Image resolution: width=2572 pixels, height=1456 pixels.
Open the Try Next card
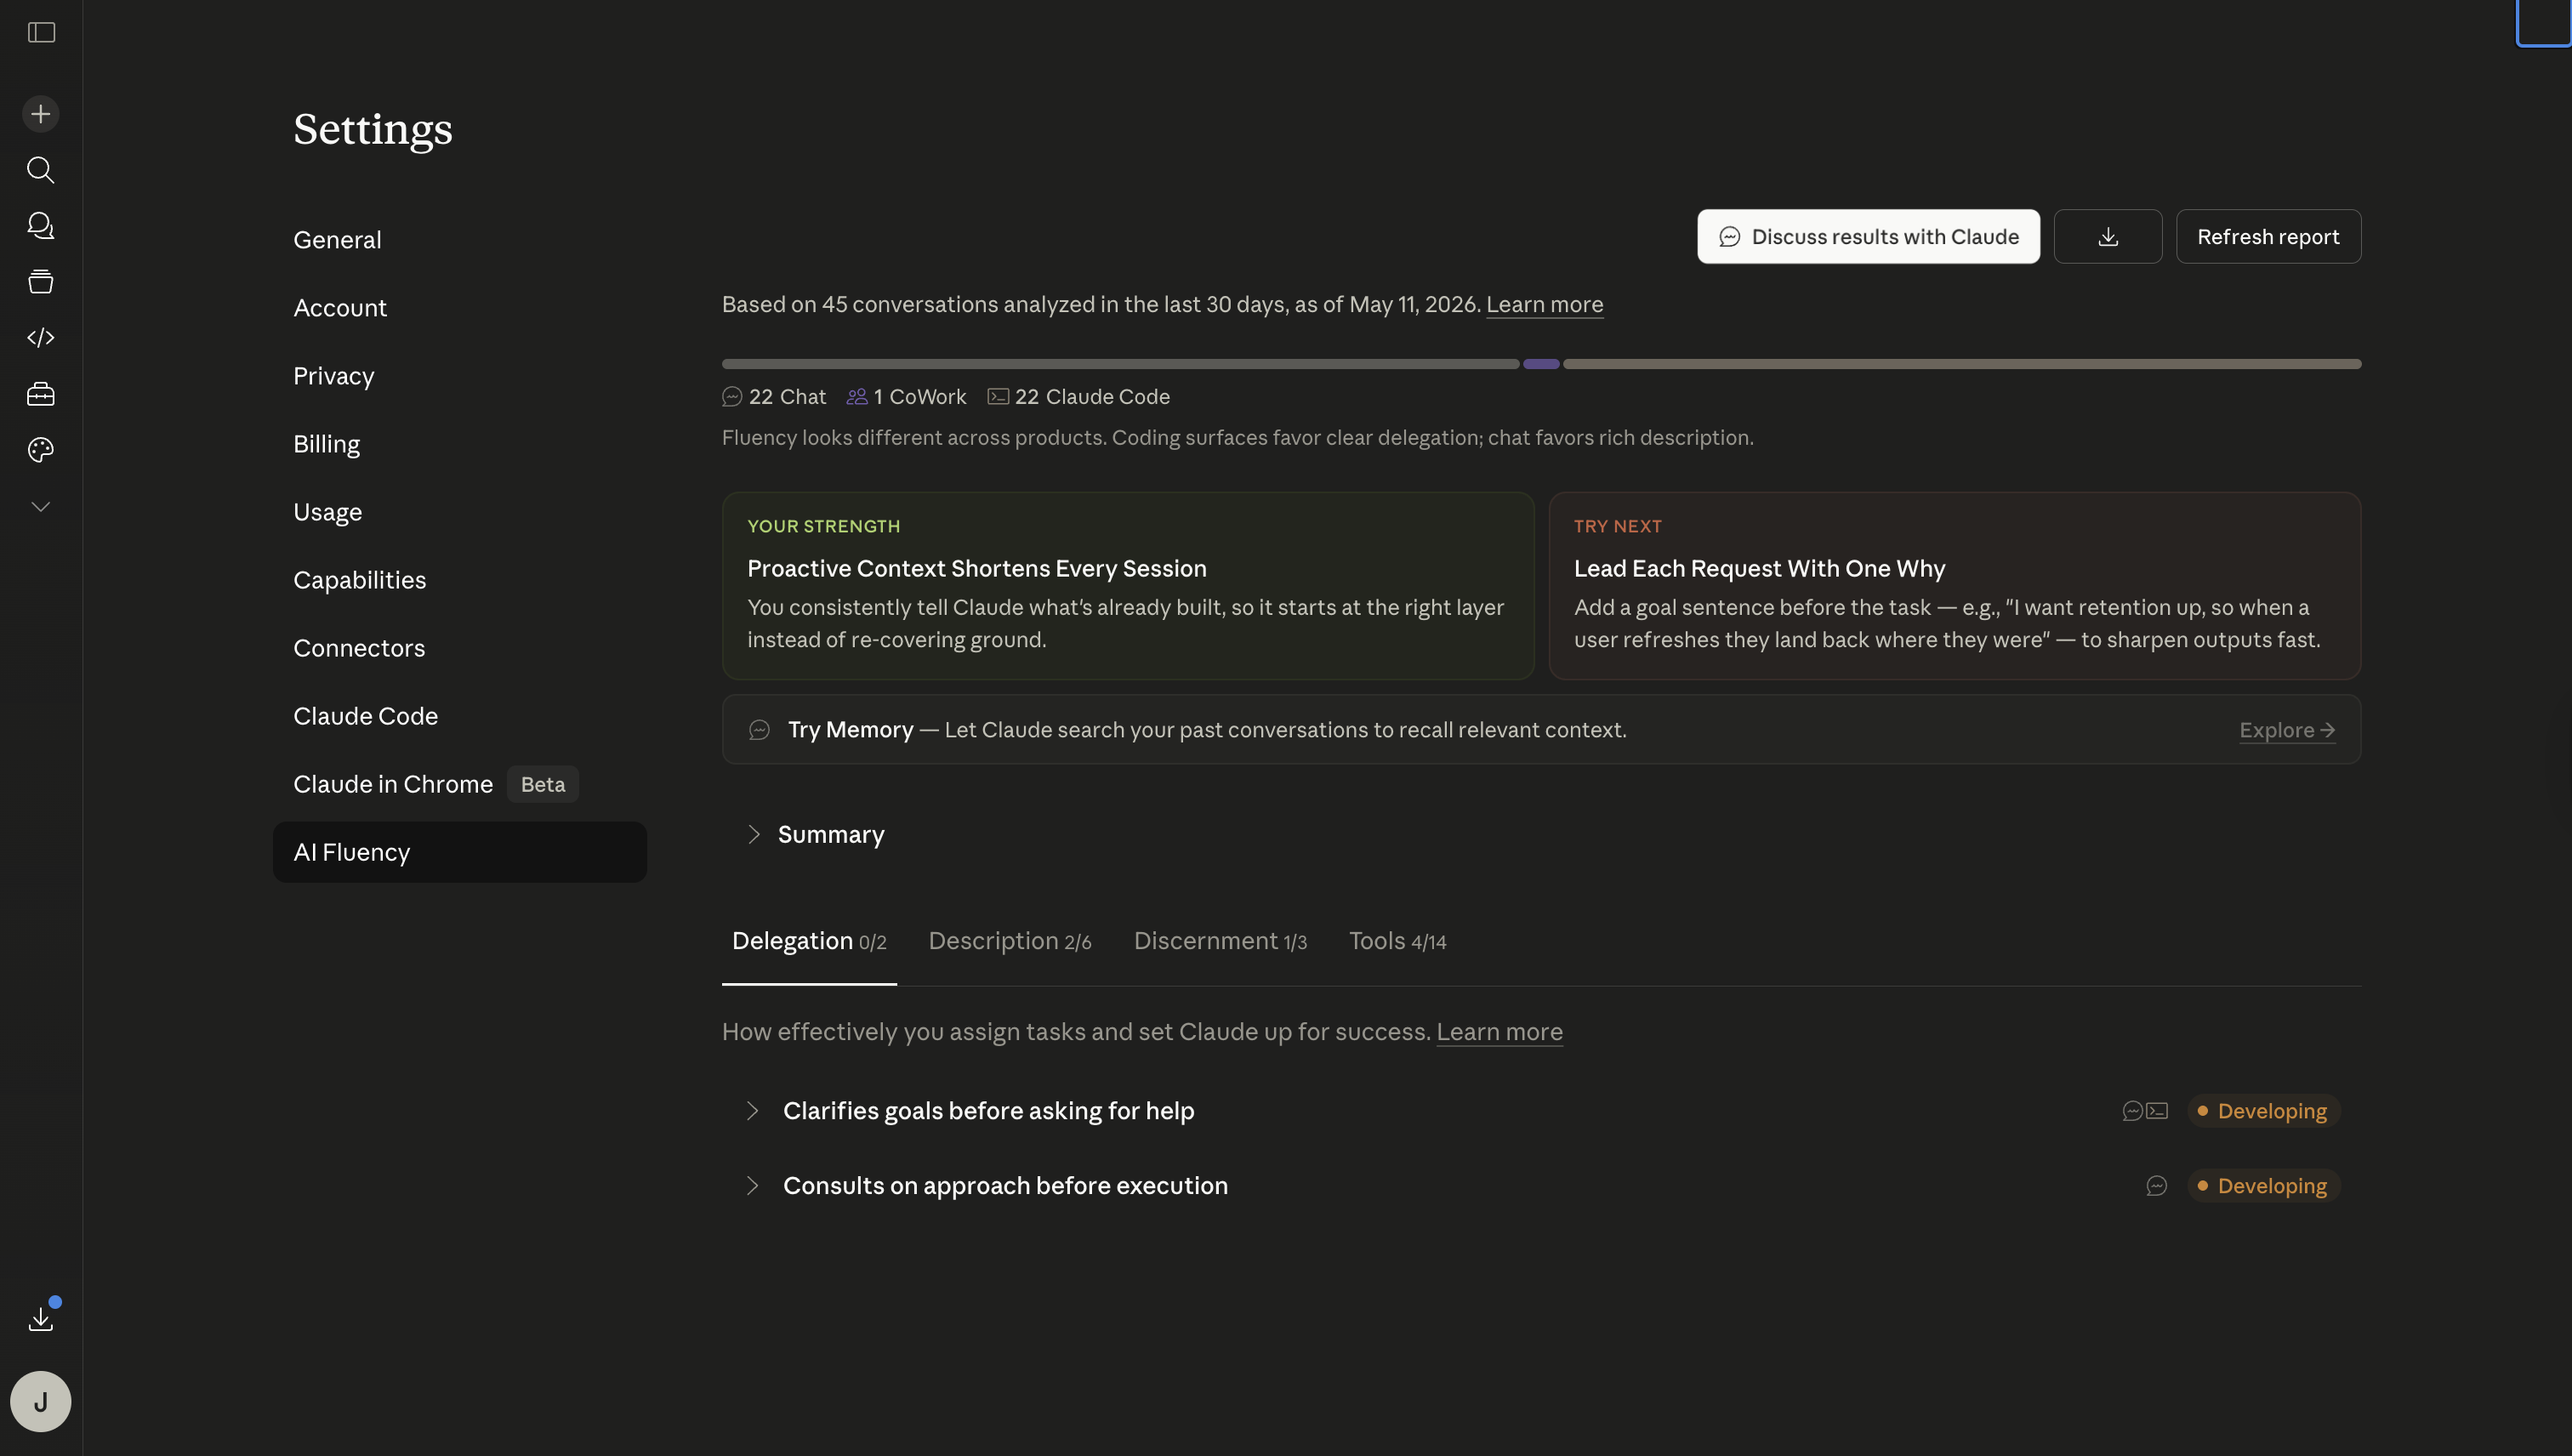[x=1954, y=586]
